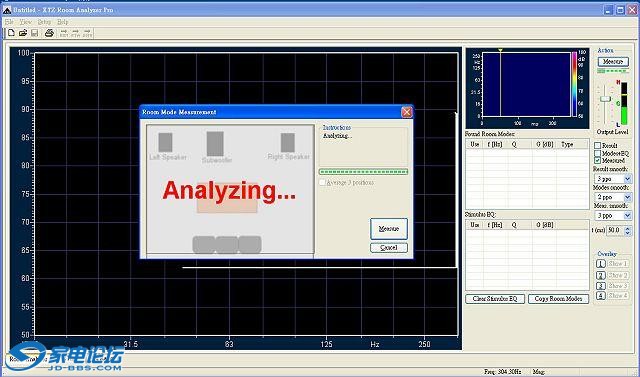
Task: Click the New document toolbar icon
Action: pyautogui.click(x=11, y=33)
